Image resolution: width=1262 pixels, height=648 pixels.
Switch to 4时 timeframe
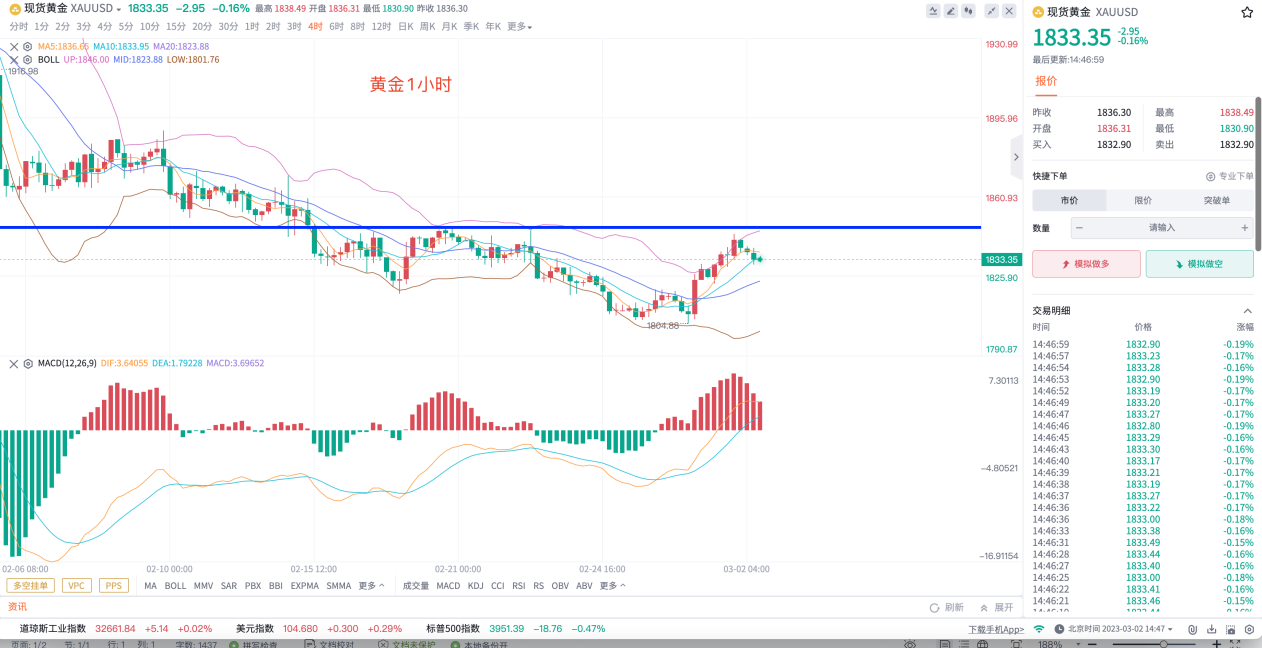pyautogui.click(x=315, y=26)
